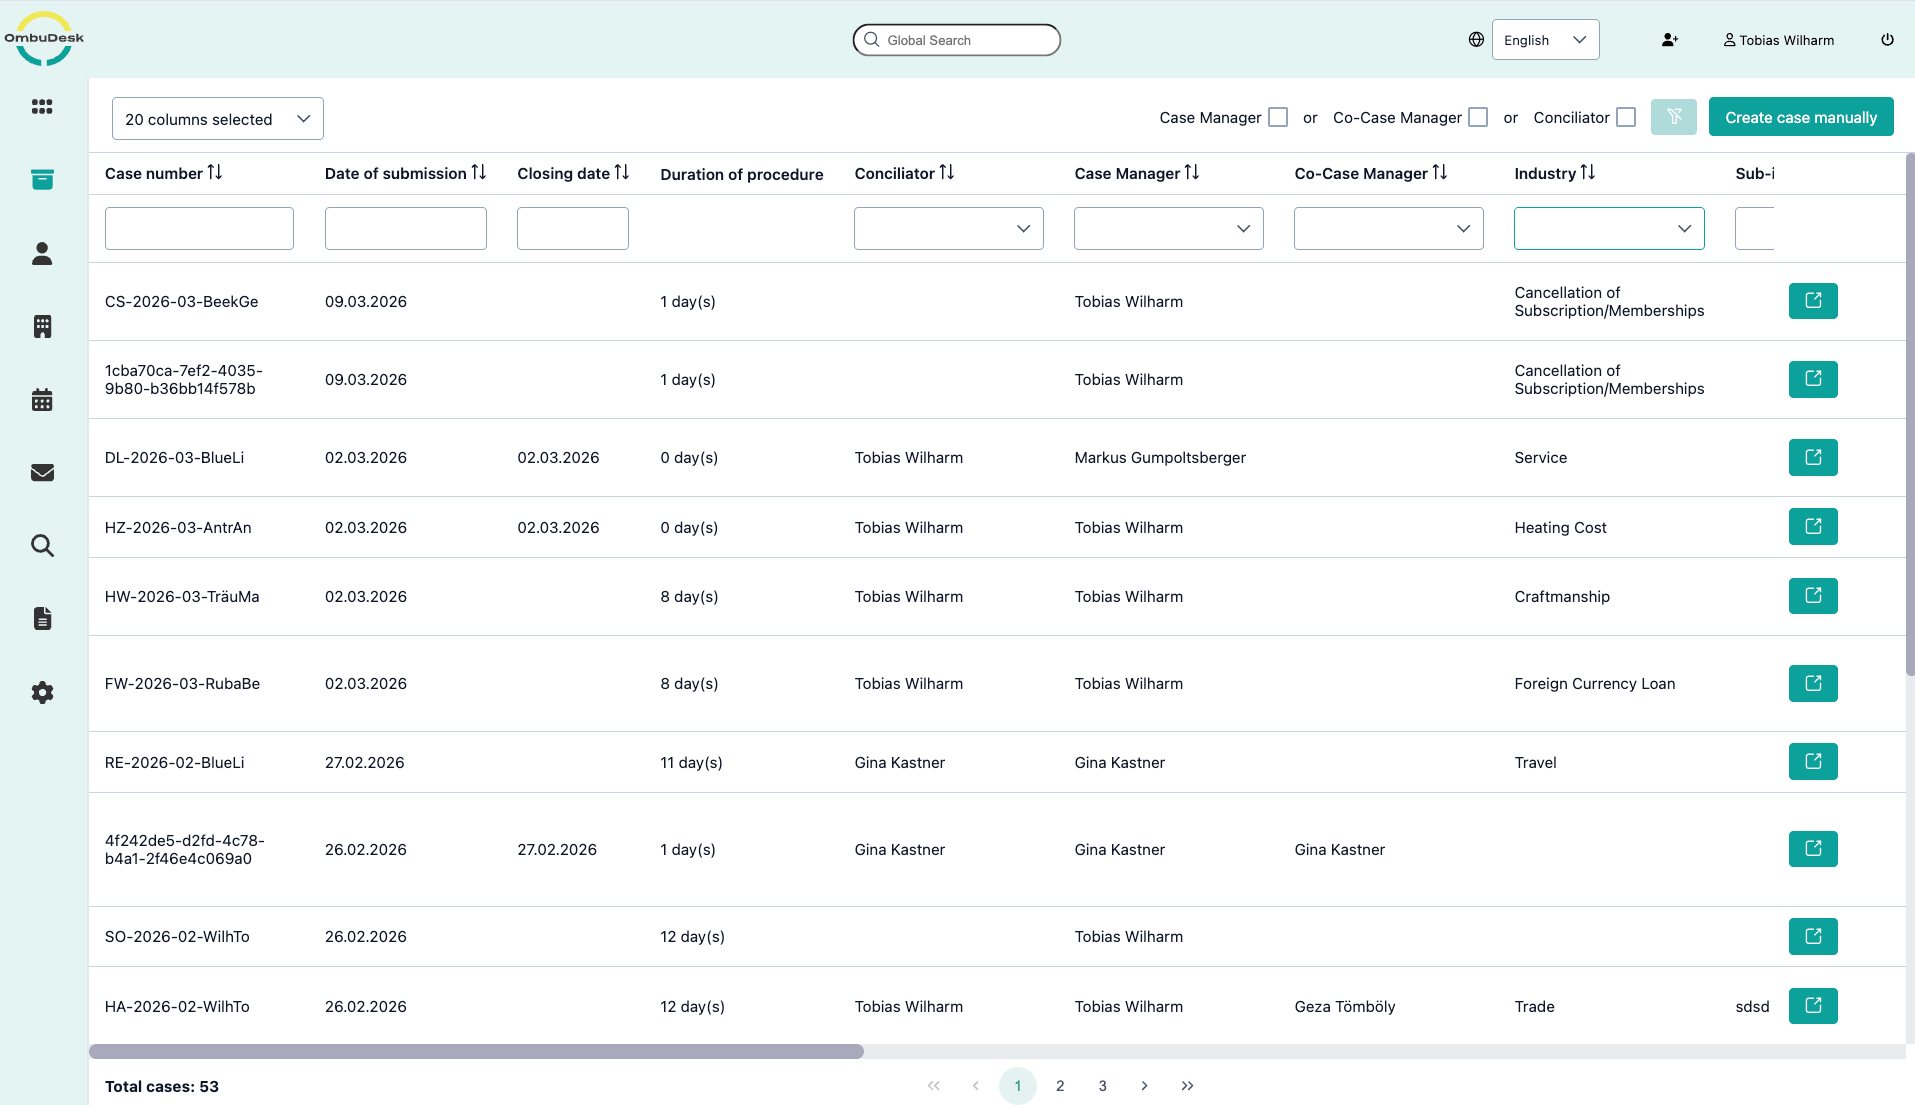This screenshot has width=1915, height=1105.
Task: Enable the Case Manager checkbox
Action: click(1277, 117)
